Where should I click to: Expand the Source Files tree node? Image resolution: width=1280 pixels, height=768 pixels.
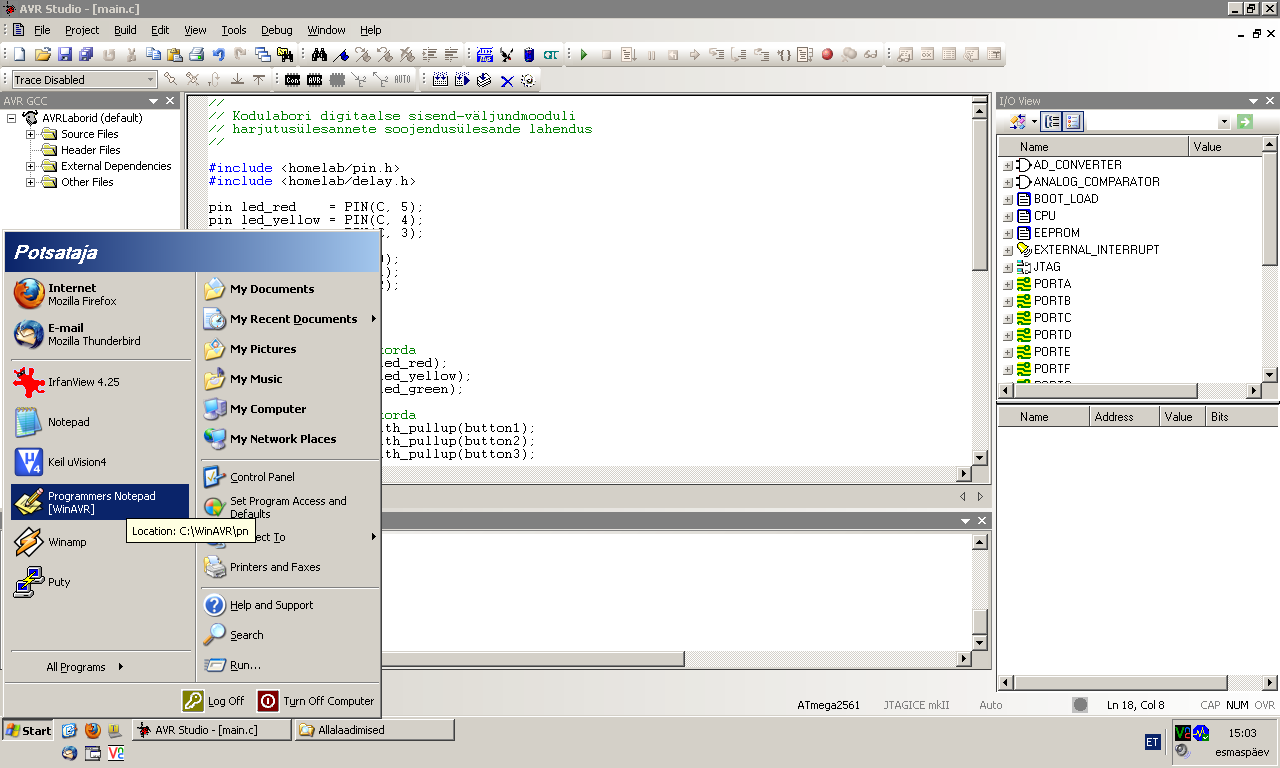pos(31,134)
